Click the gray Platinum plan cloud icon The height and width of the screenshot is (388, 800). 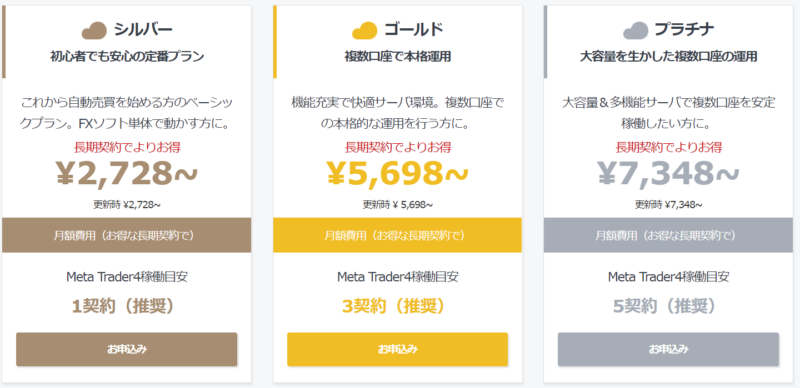(636, 31)
